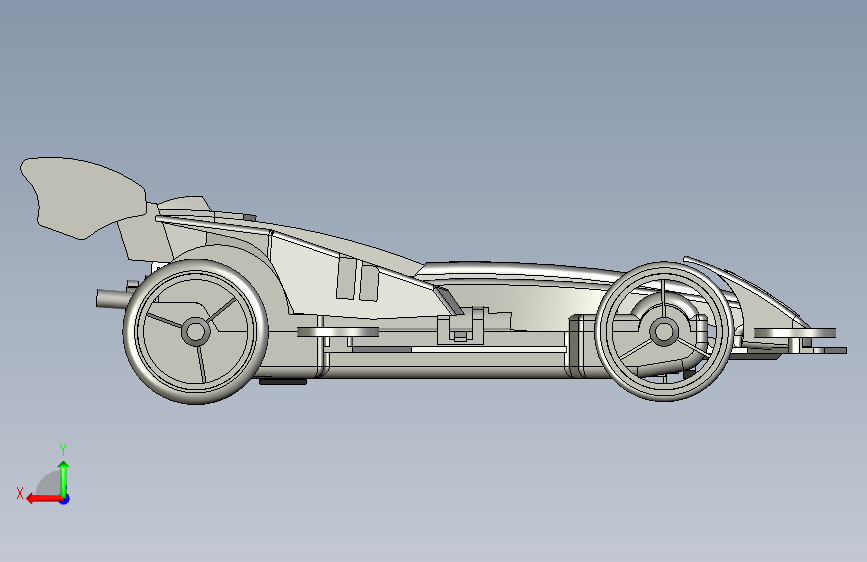This screenshot has width=867, height=562.
Task: Select the left side vent slot on the body
Action: (x=347, y=279)
